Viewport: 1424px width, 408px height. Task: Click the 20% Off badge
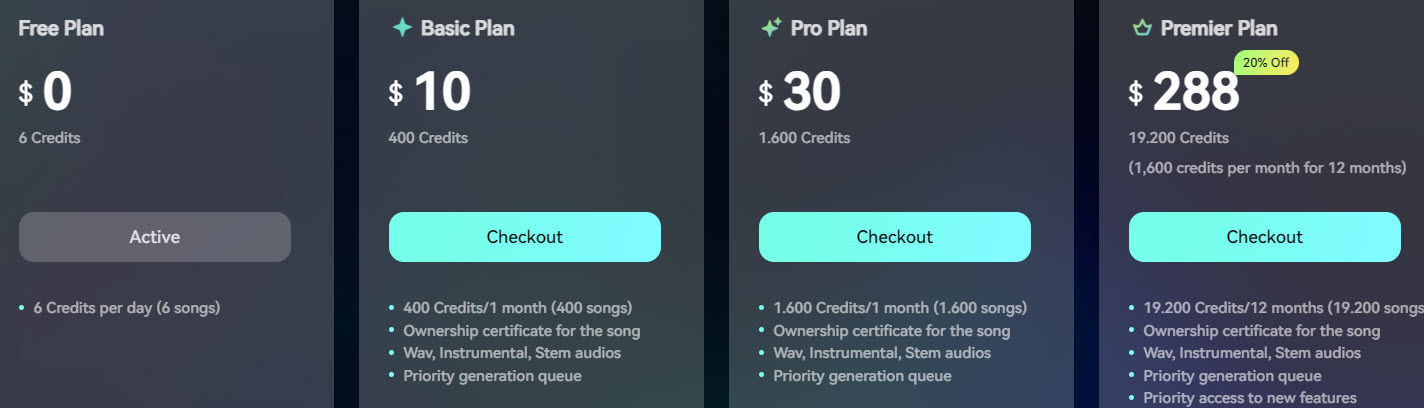tap(1266, 63)
